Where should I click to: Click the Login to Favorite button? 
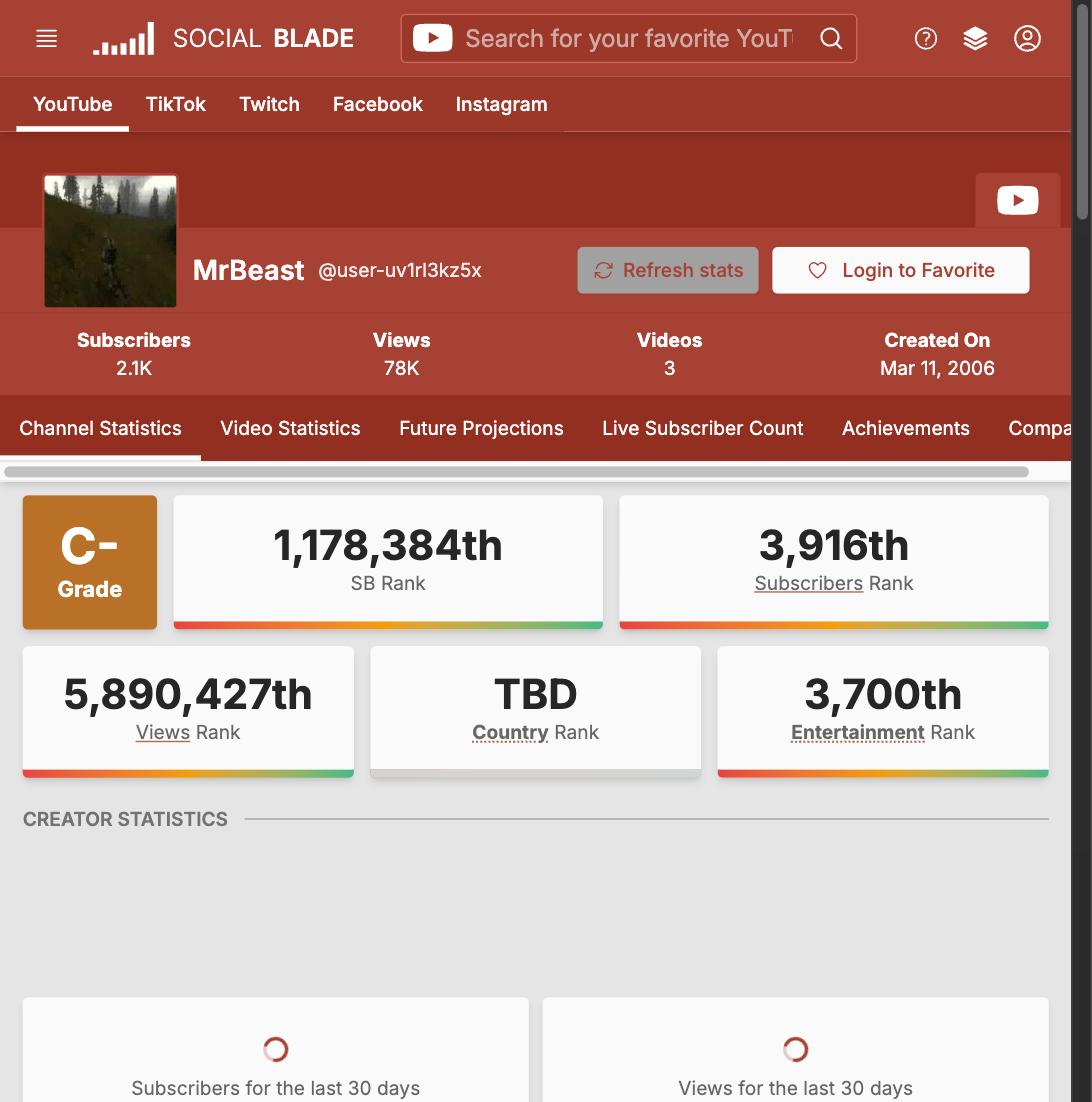pos(900,270)
